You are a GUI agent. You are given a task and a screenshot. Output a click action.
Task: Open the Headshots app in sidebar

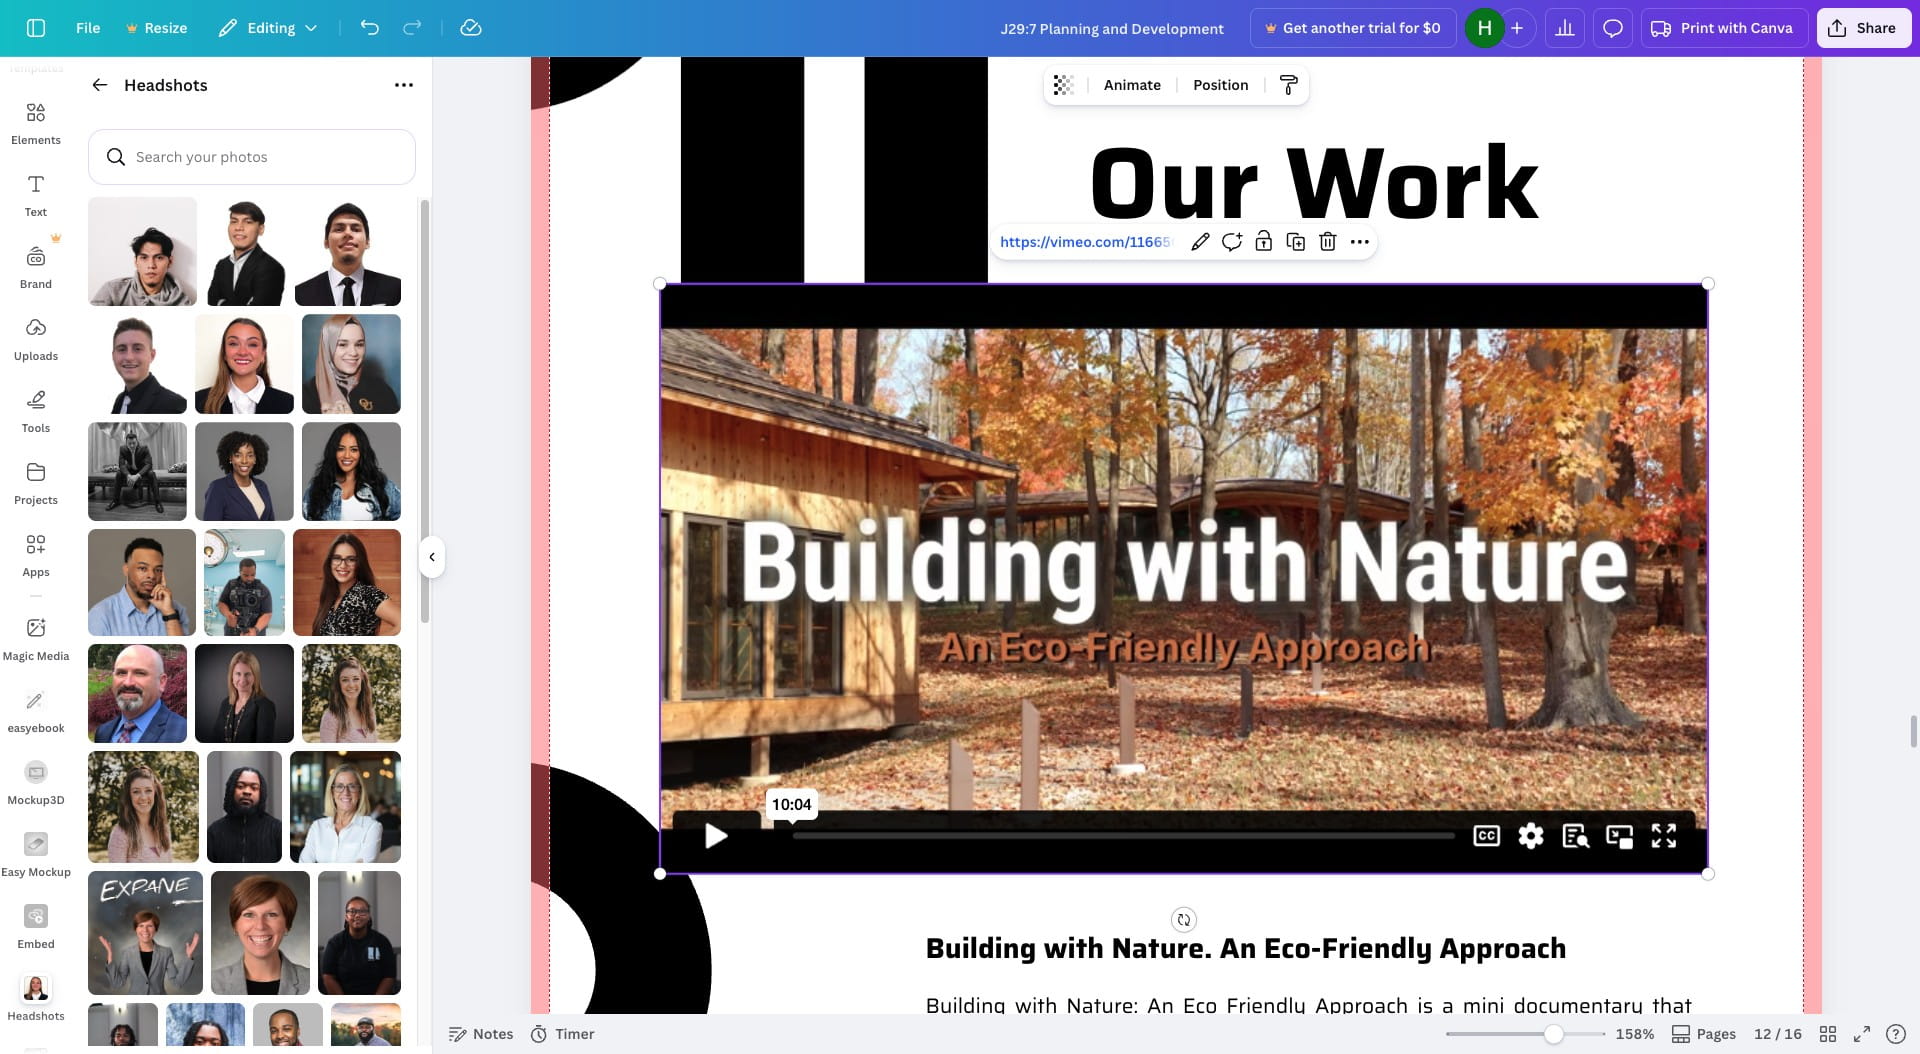pos(36,1000)
